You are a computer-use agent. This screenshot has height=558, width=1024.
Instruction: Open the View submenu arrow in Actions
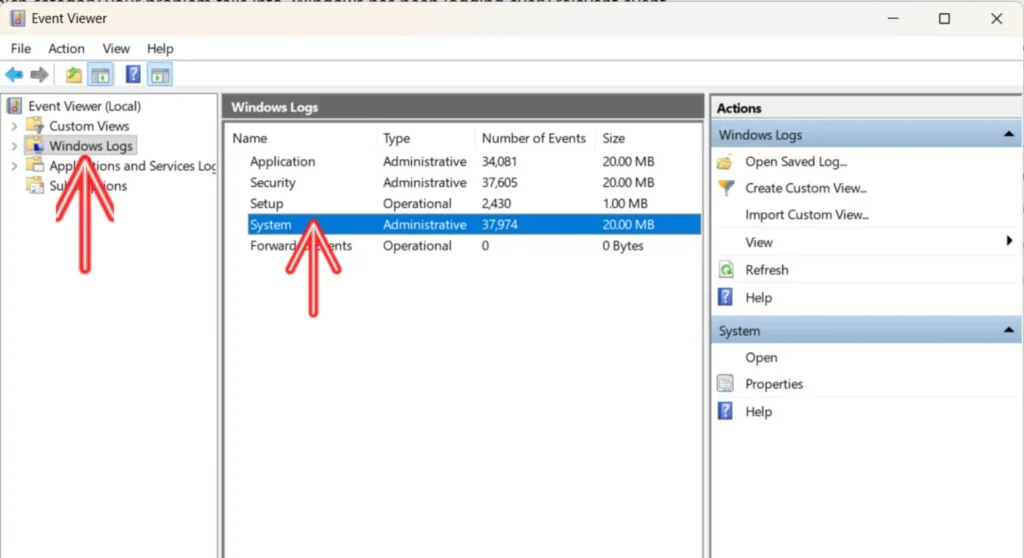pos(1009,241)
